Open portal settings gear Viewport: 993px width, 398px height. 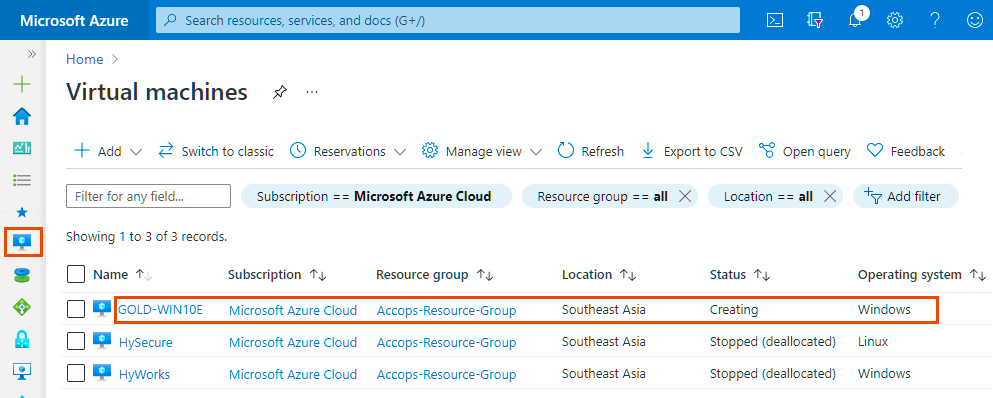(x=895, y=20)
